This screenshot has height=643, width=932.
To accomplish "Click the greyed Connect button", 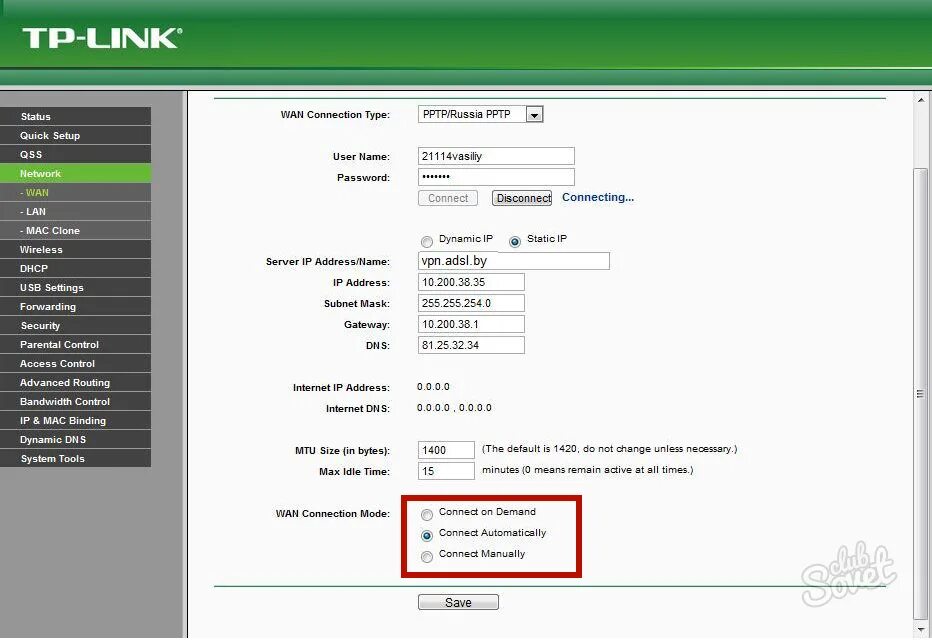I will [x=448, y=198].
